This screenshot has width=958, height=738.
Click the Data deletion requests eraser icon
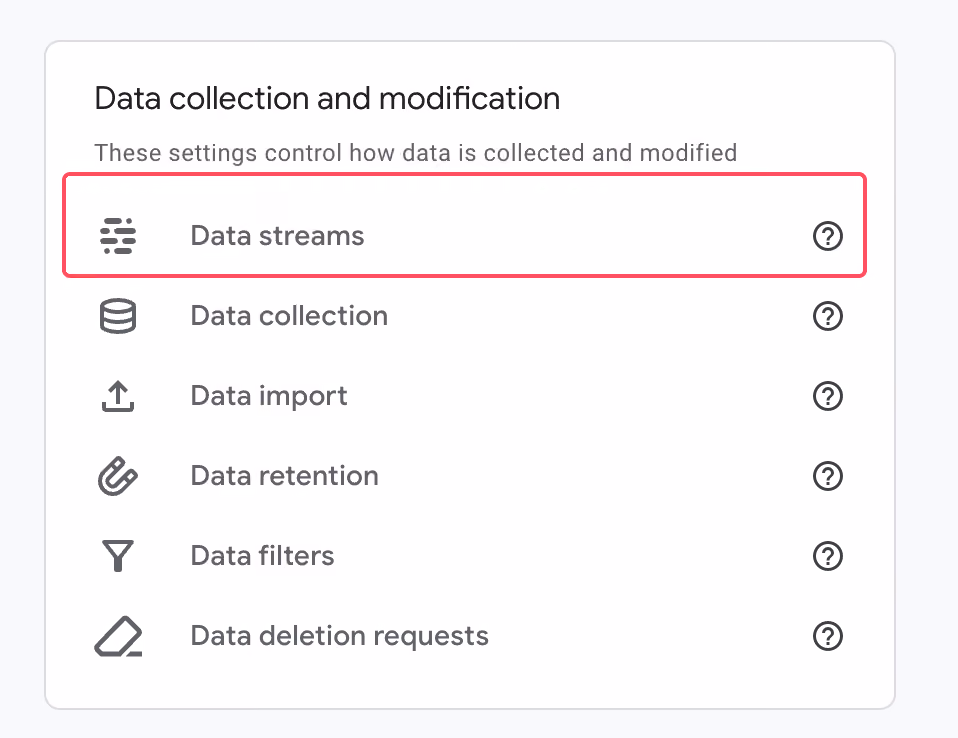pyautogui.click(x=119, y=636)
